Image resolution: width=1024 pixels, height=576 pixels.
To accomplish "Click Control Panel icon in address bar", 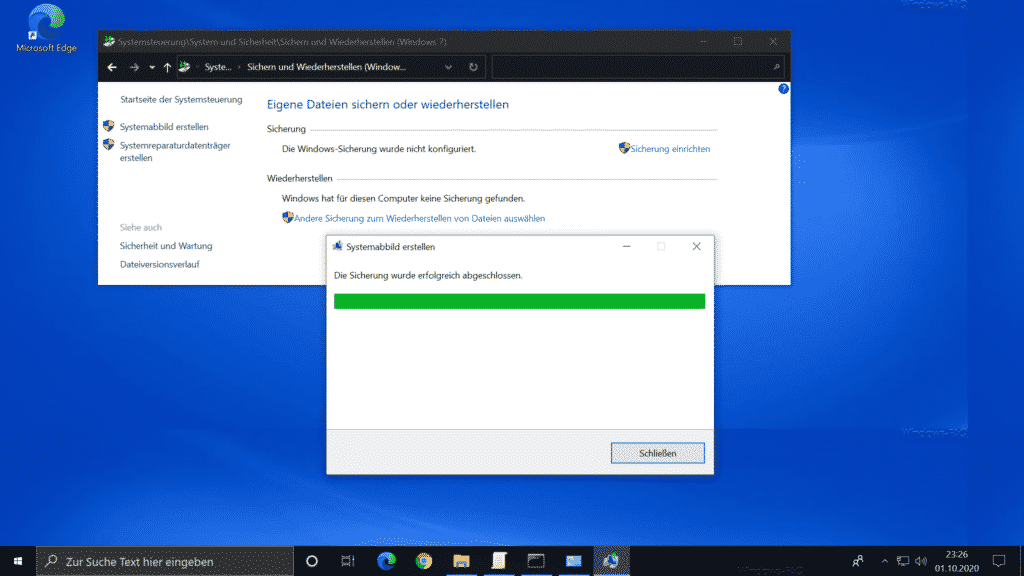I will point(185,67).
